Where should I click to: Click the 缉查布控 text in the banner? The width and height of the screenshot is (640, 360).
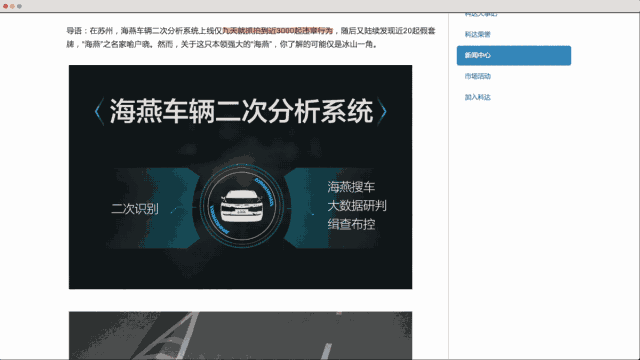coord(351,224)
